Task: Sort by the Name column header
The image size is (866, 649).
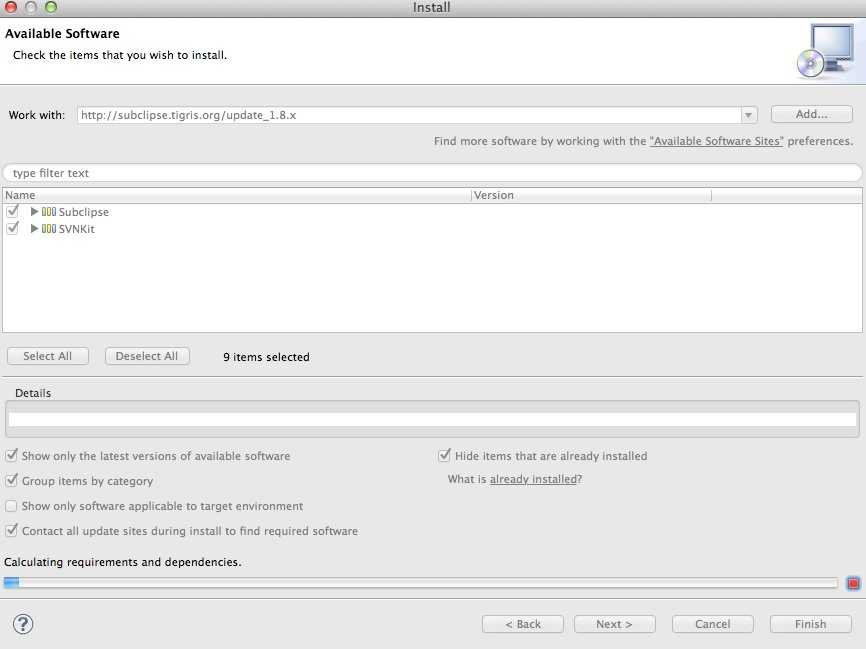Action: coord(236,195)
